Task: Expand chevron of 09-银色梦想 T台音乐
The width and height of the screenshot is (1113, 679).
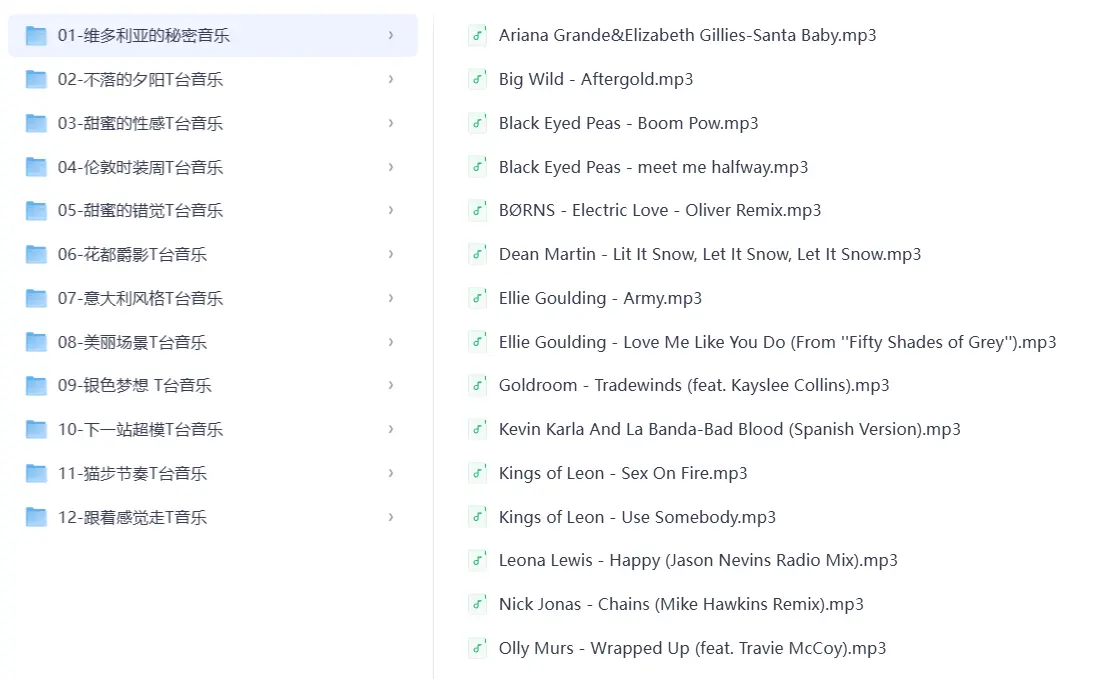Action: tap(391, 385)
